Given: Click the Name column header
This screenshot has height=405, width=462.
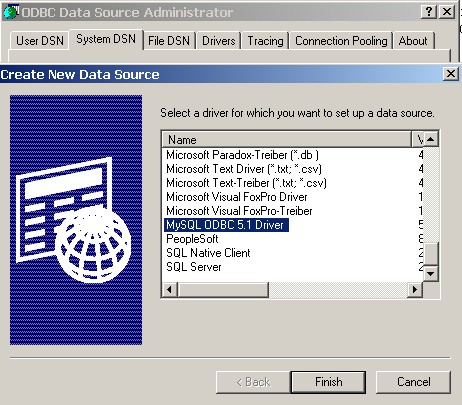Looking at the screenshot, I should tap(287, 140).
